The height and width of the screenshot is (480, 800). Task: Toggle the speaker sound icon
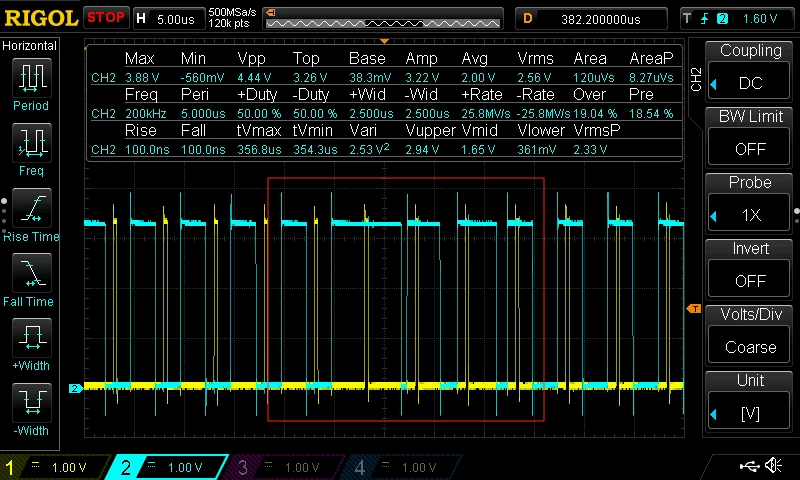point(774,465)
